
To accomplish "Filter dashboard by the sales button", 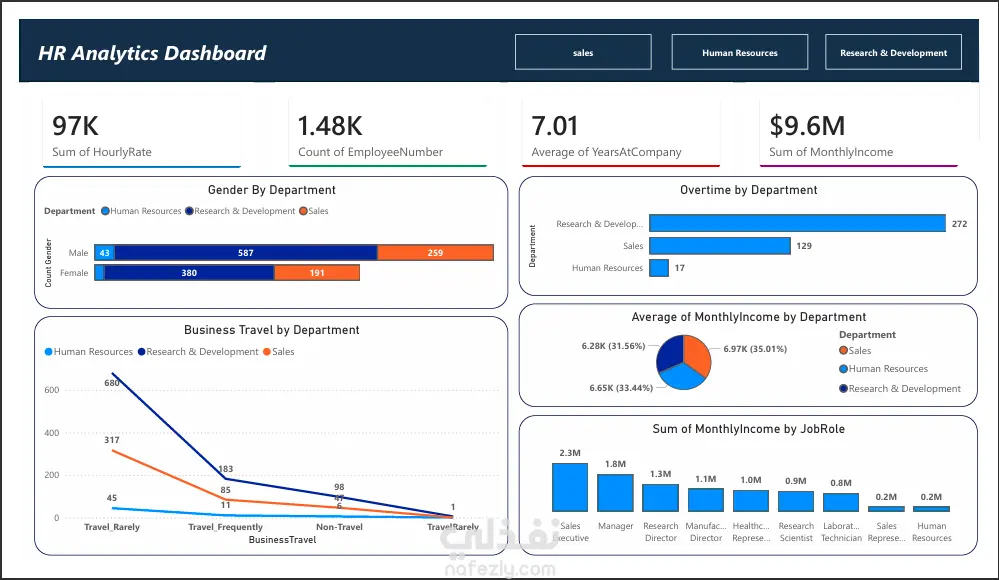I will point(583,52).
